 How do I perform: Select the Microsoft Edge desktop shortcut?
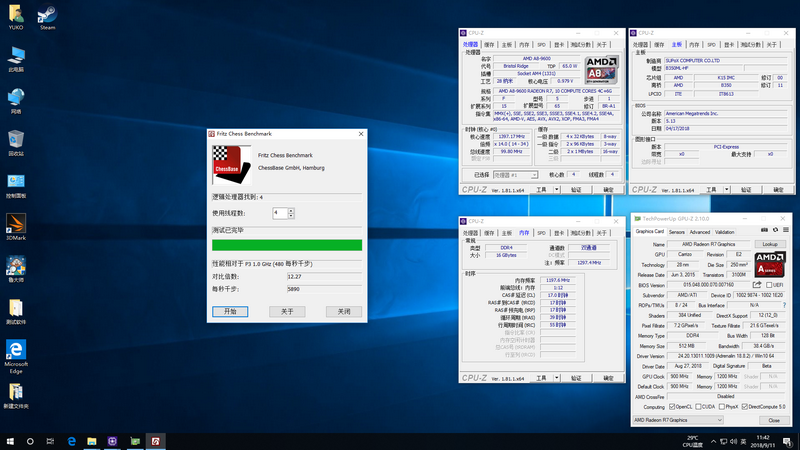[16, 357]
